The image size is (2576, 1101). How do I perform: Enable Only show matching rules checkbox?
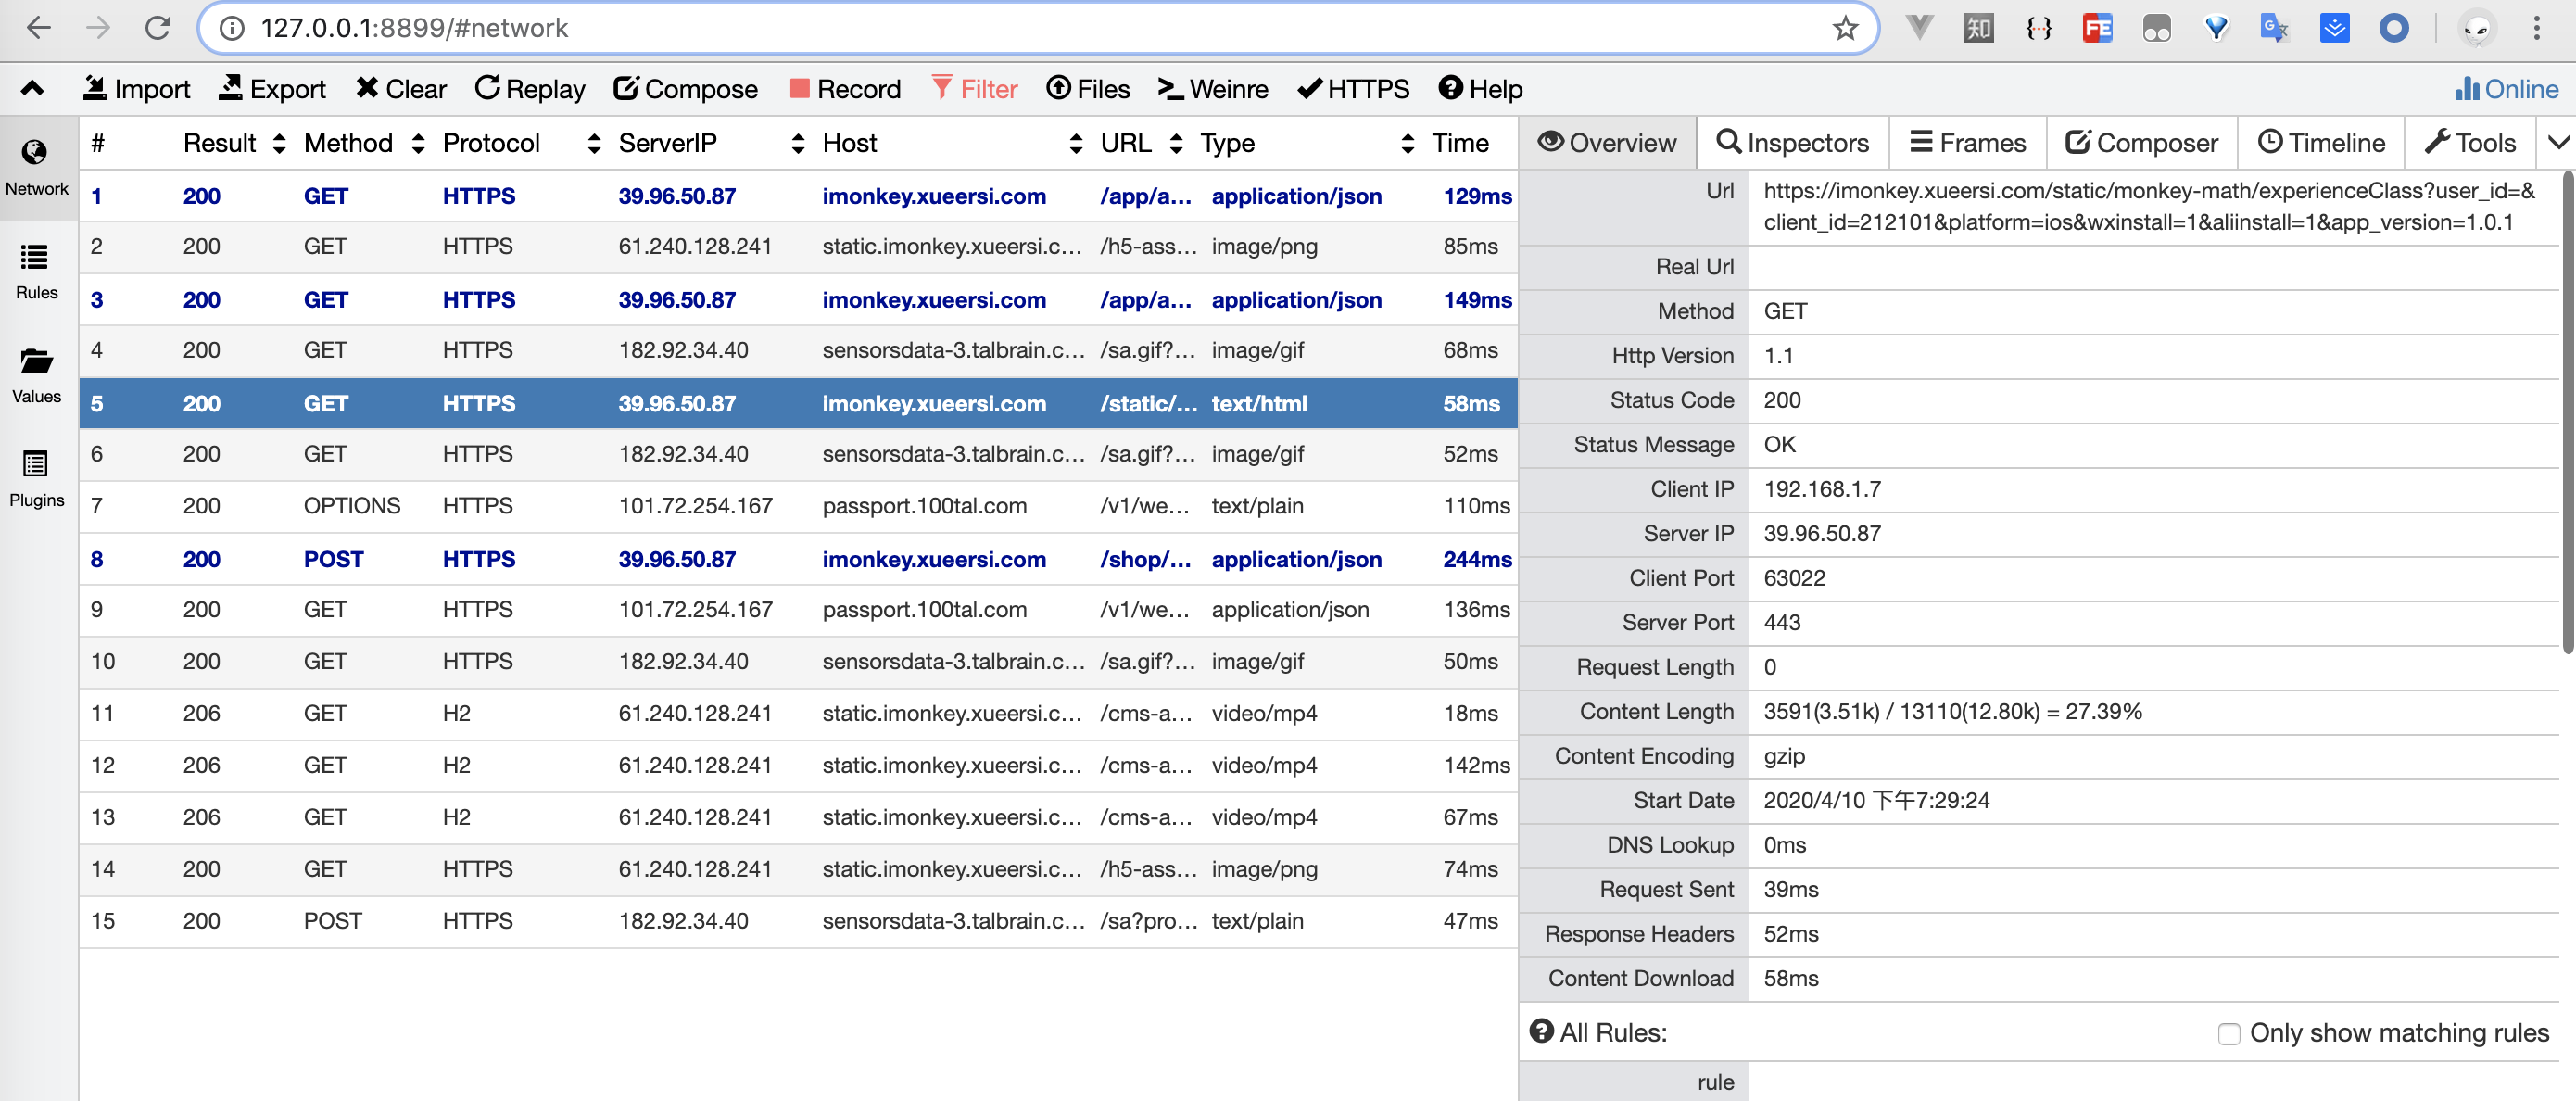(2229, 1034)
